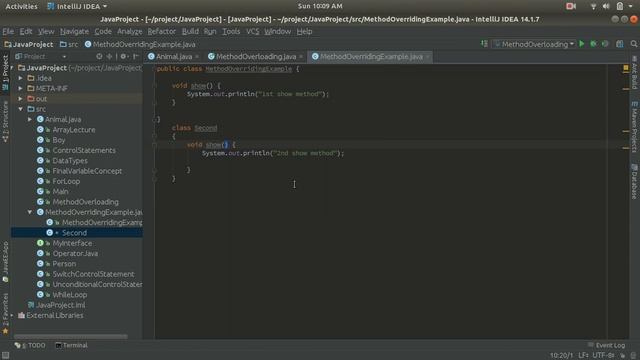
Task: Click the Debug bug icon in toolbar
Action: pos(593,44)
